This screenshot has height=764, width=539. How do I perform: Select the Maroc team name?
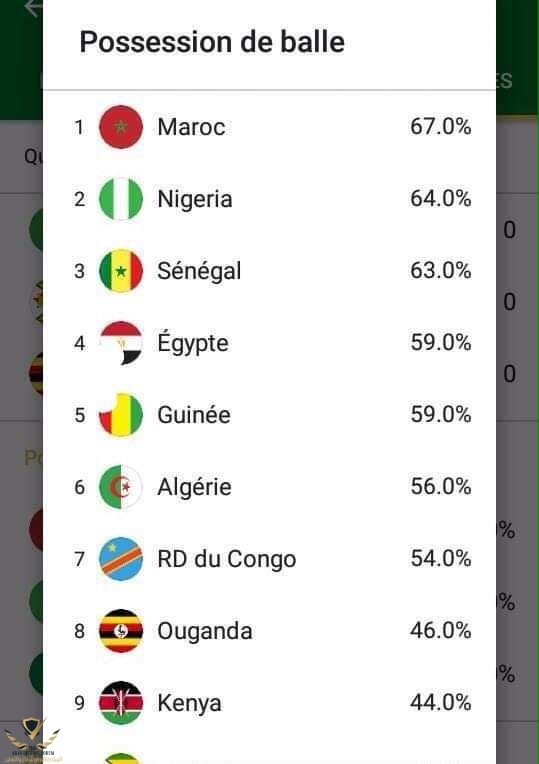pos(191,127)
